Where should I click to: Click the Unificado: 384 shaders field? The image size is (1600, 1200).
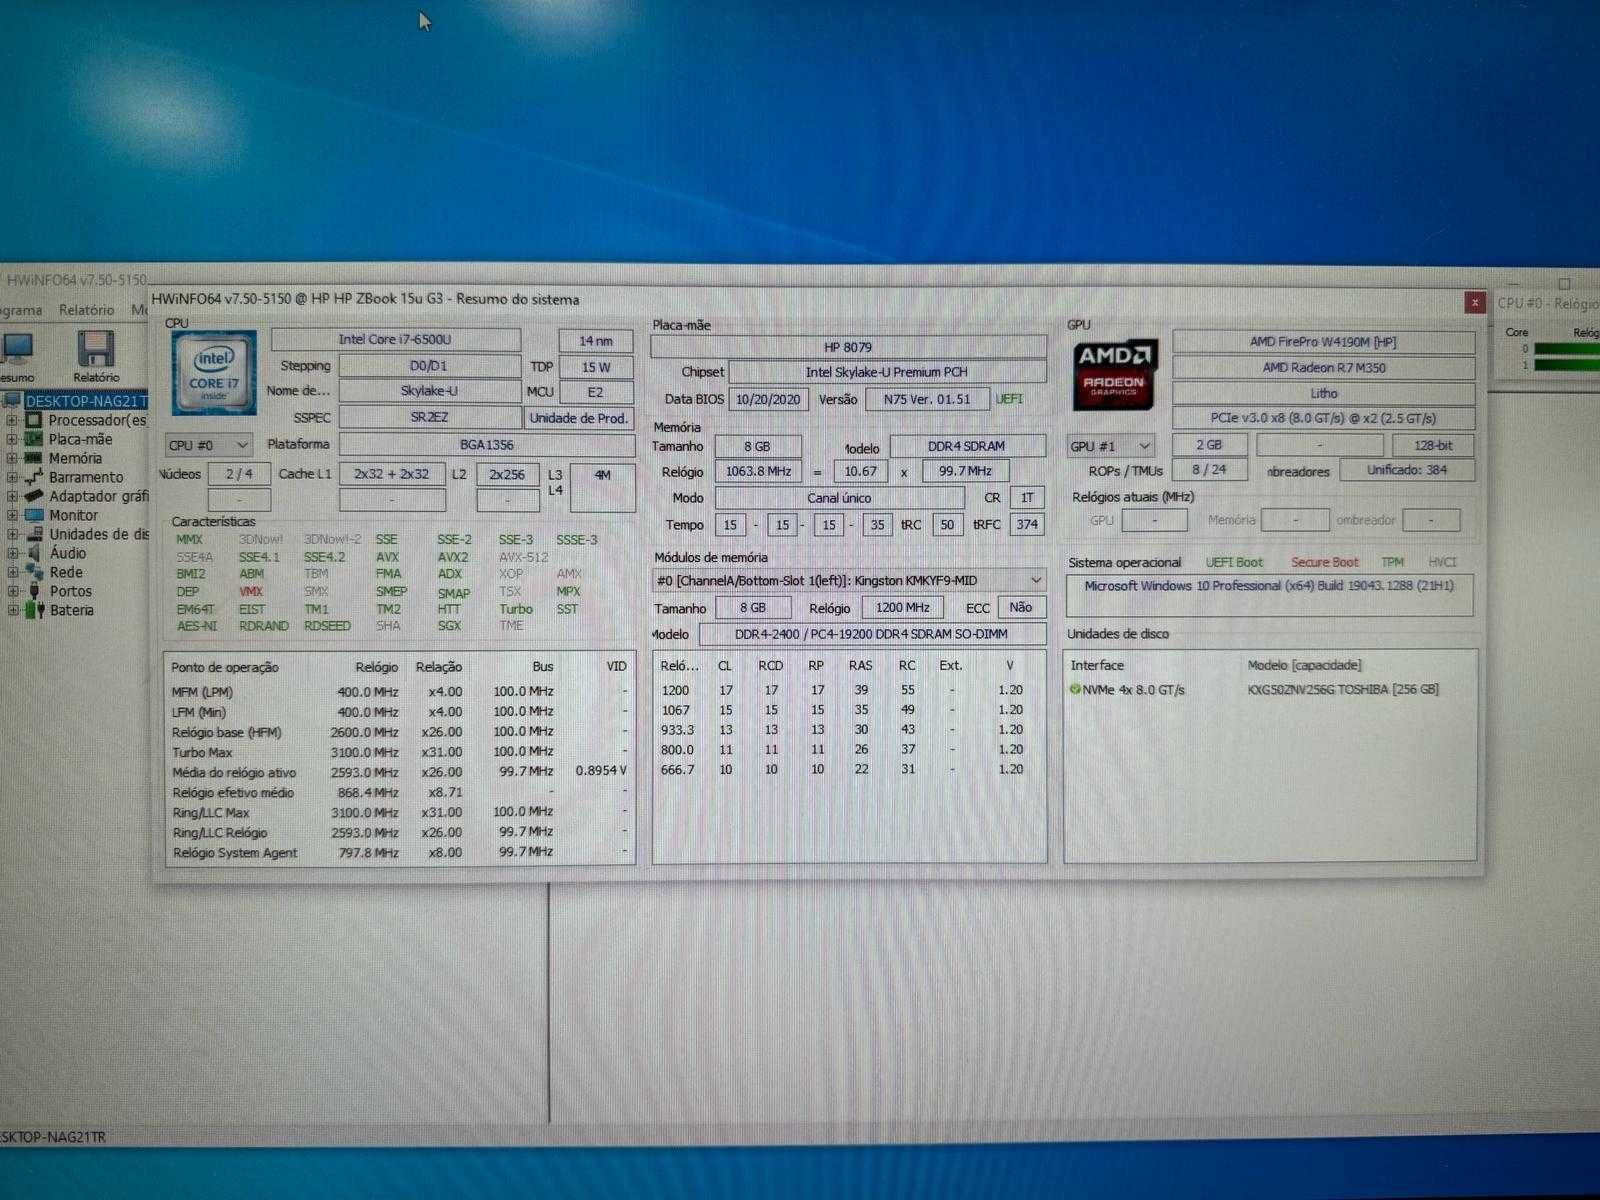coord(1407,470)
